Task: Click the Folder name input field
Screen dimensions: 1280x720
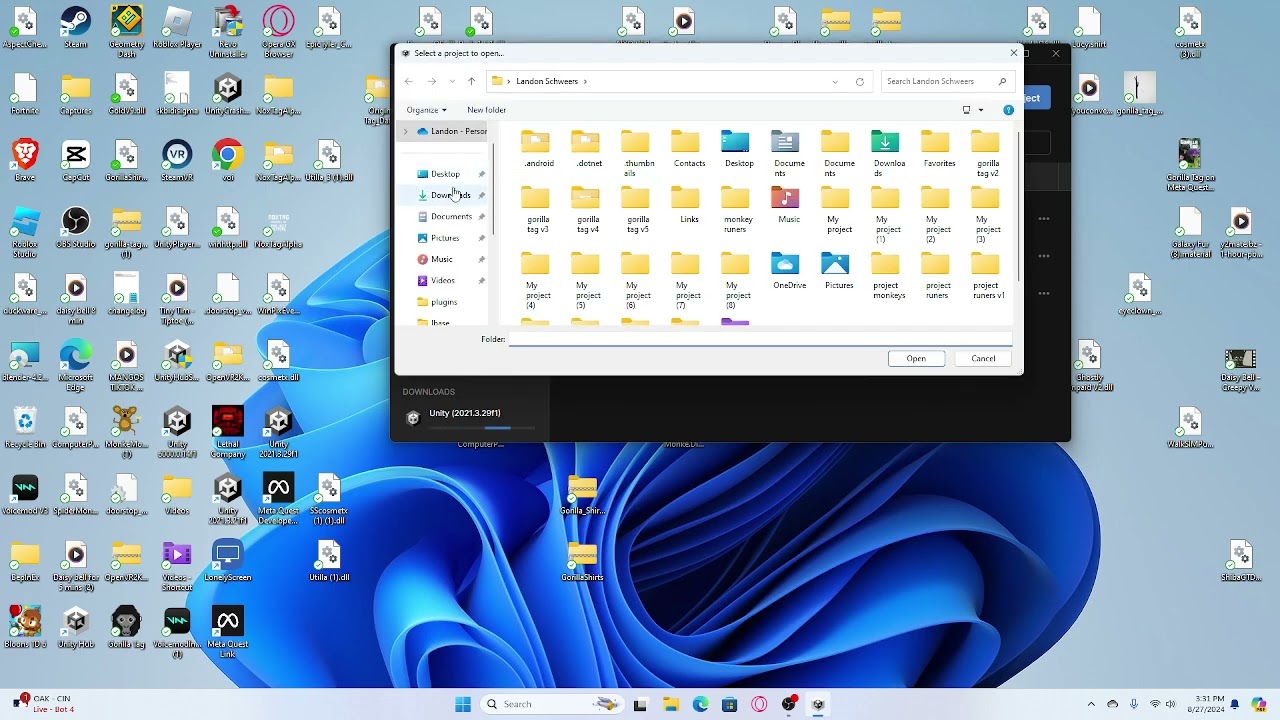Action: (760, 340)
